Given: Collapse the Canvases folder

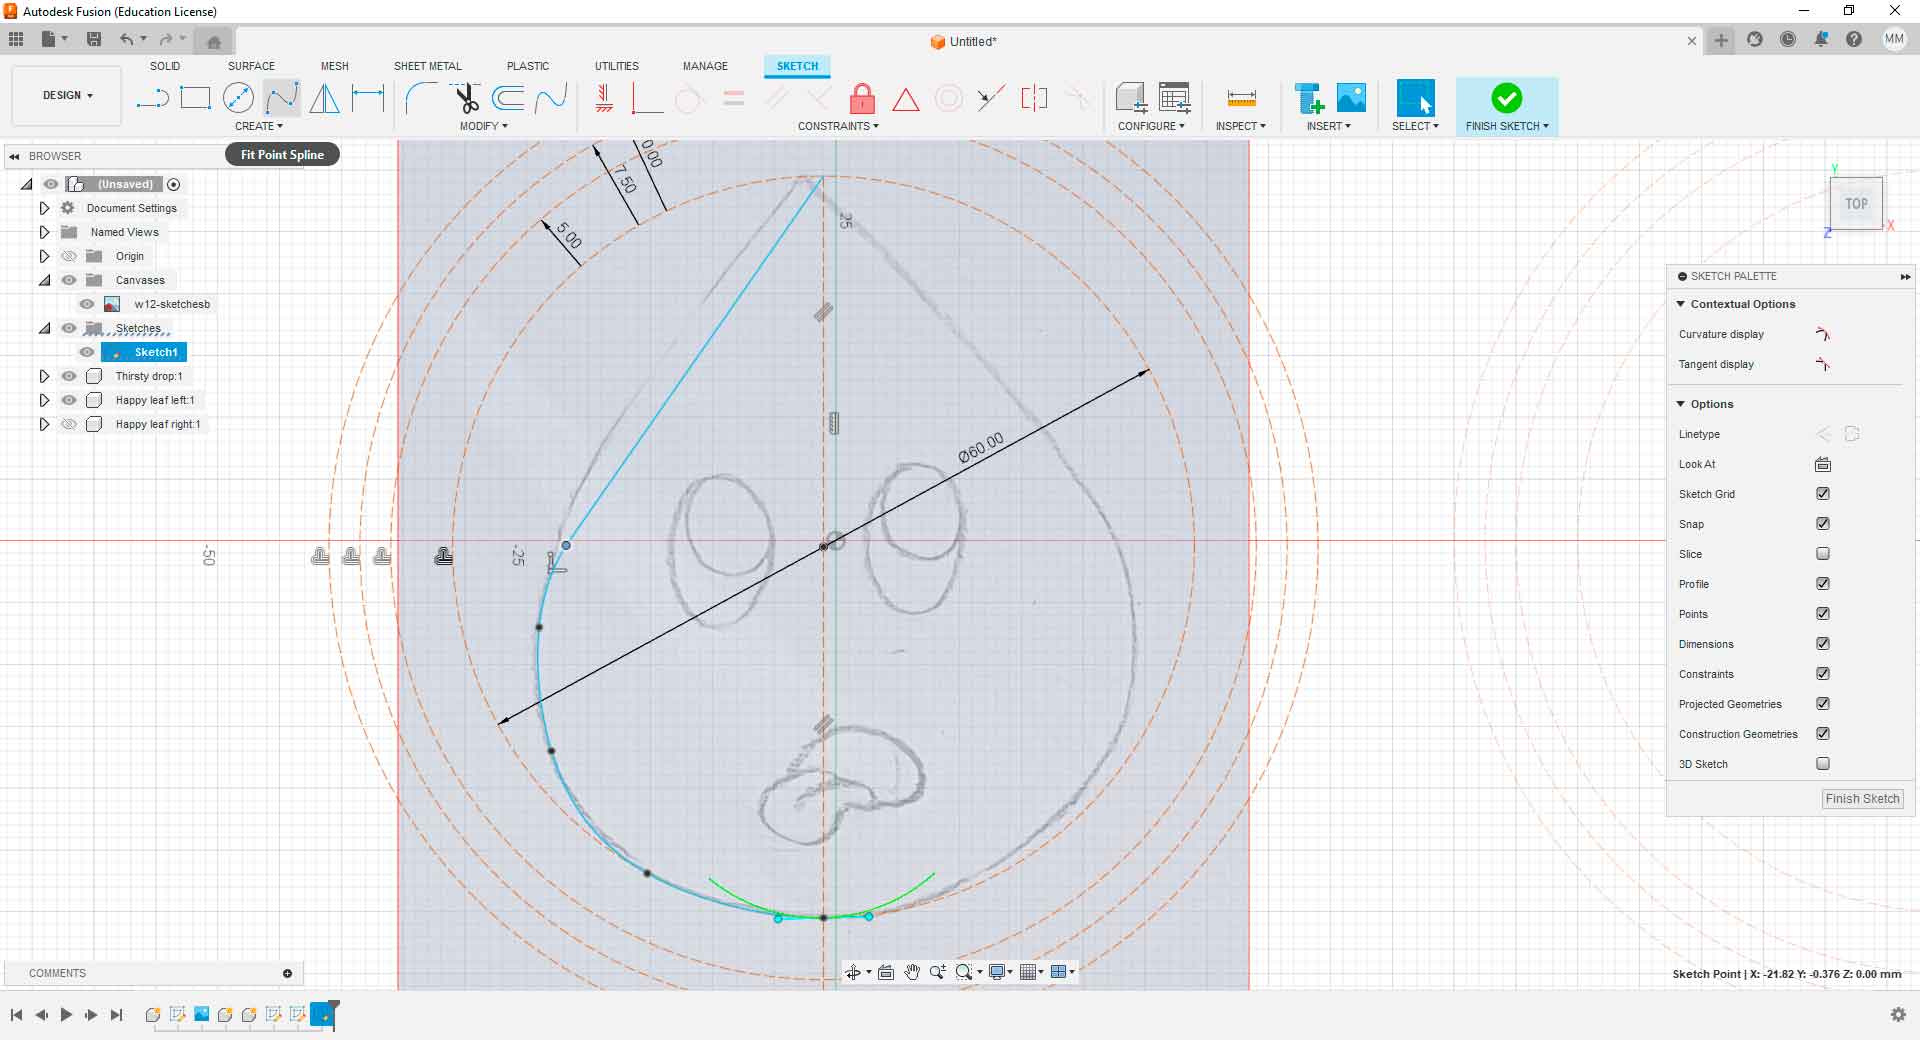Looking at the screenshot, I should tap(44, 280).
